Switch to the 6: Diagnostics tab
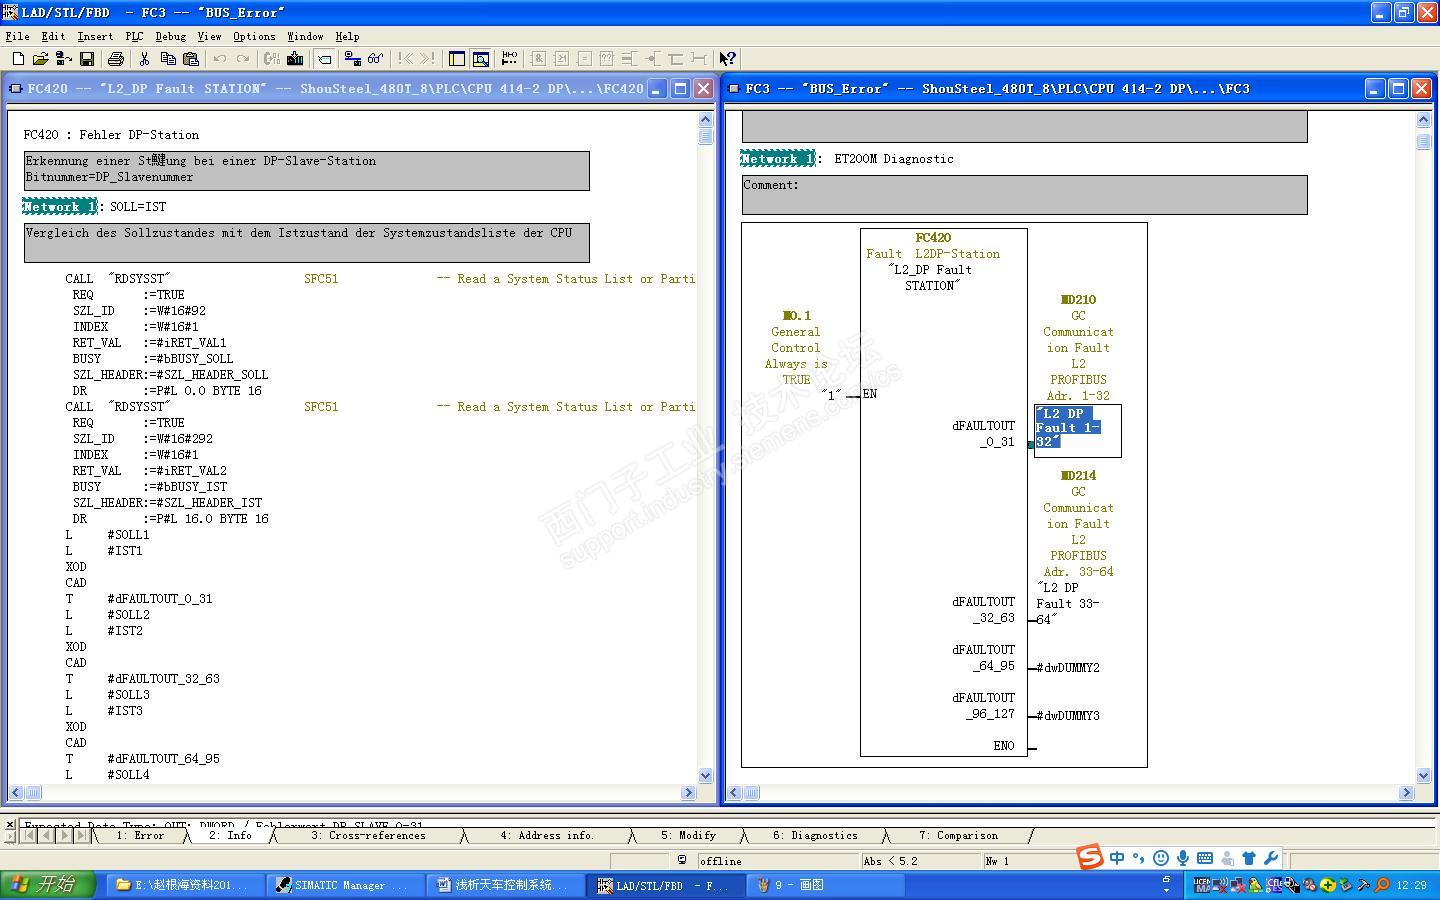The height and width of the screenshot is (900, 1440). click(x=815, y=835)
